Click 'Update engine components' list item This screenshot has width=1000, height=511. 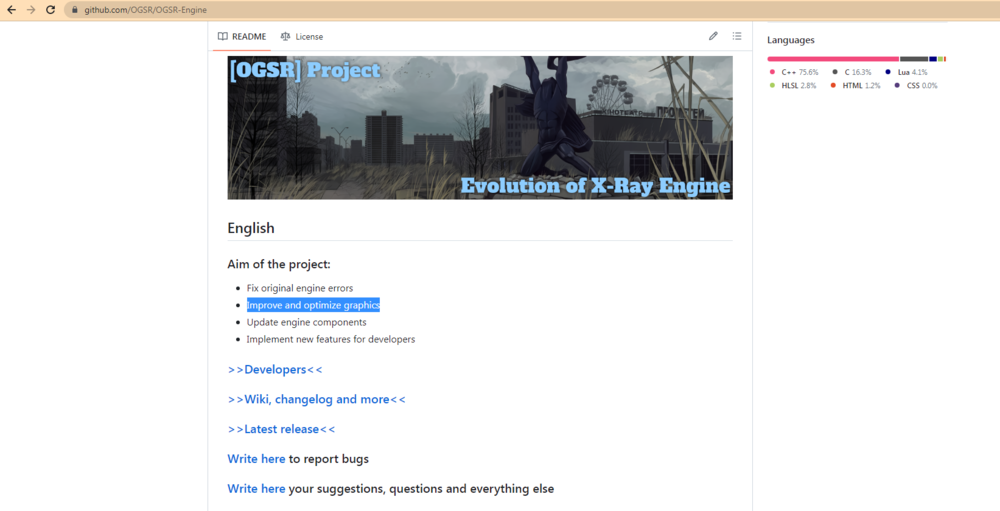pos(307,322)
